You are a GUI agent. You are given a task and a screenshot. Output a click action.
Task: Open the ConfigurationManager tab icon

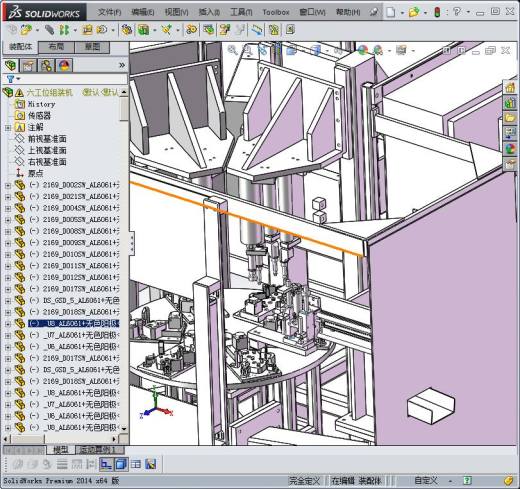point(46,65)
